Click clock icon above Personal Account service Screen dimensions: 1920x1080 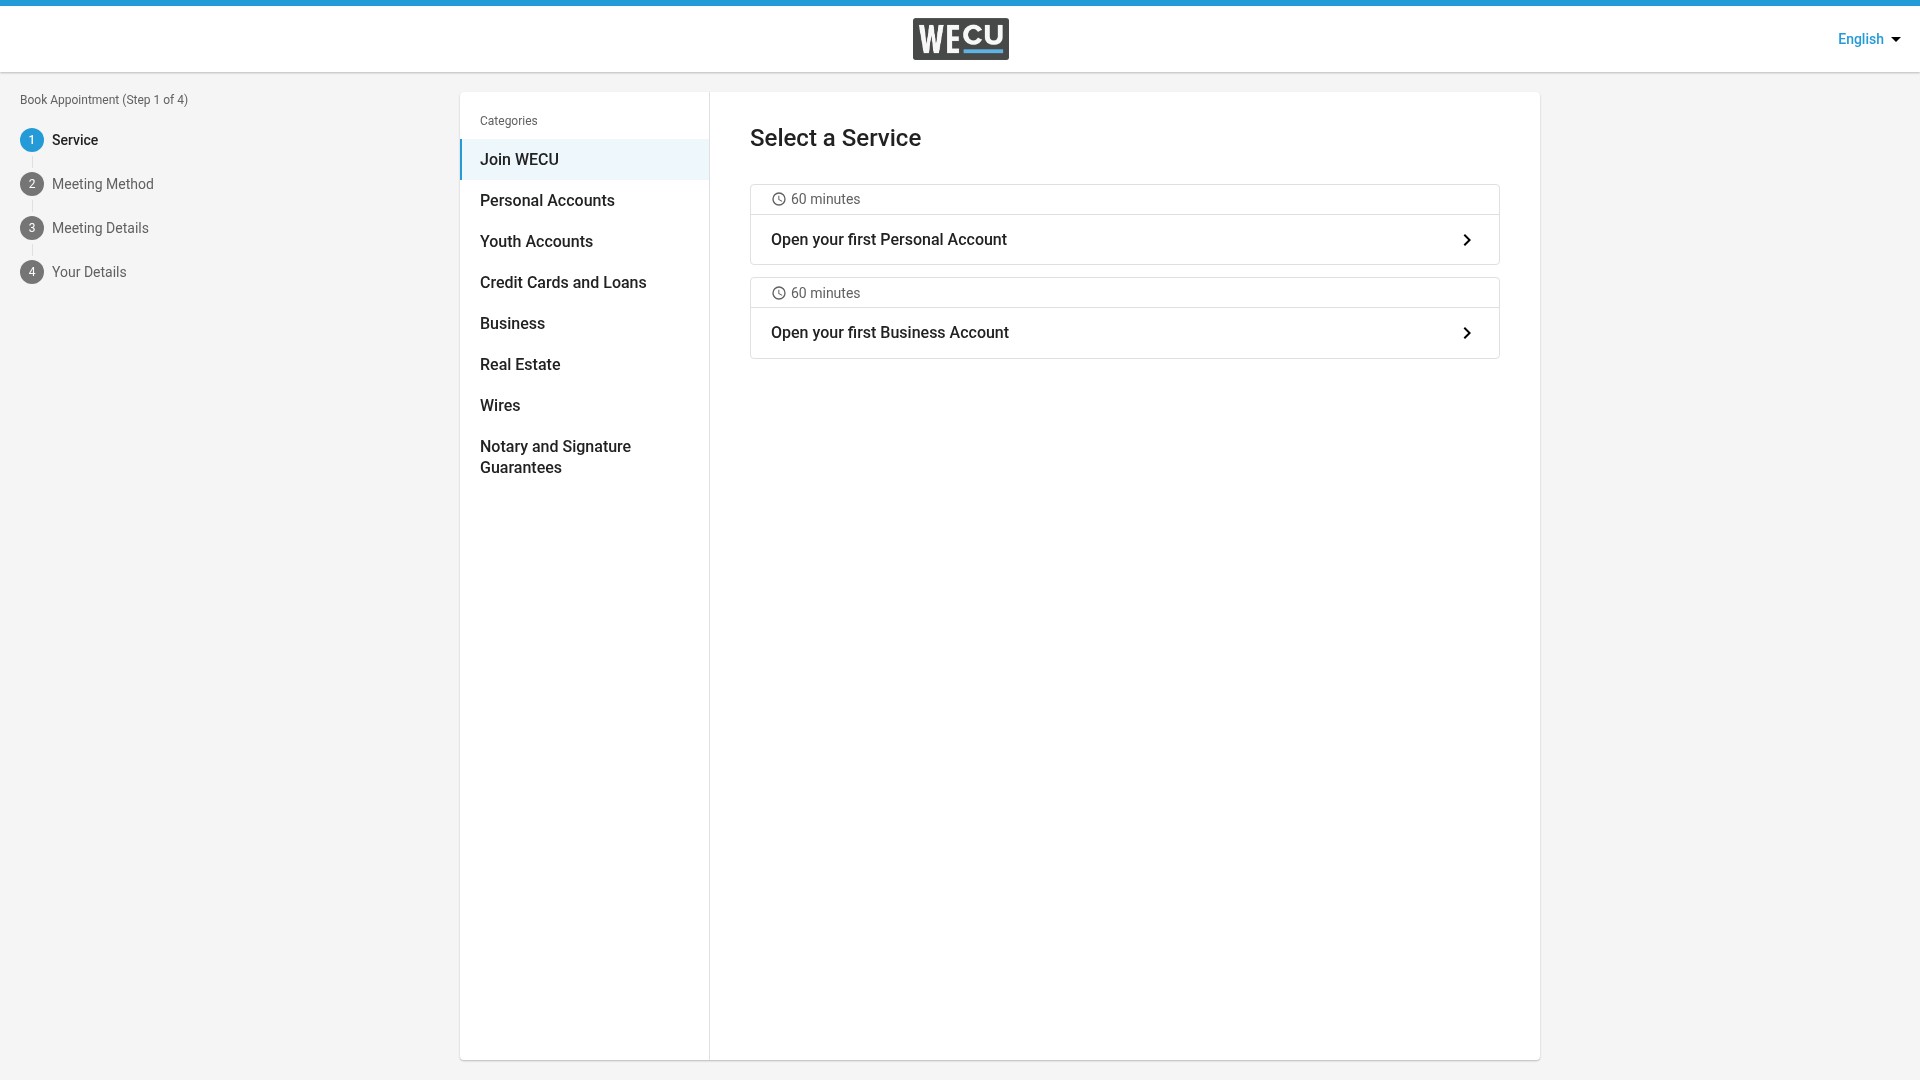(x=779, y=199)
